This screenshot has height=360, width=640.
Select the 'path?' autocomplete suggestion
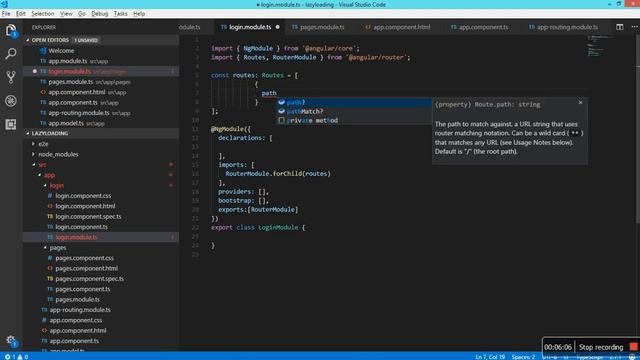354,102
